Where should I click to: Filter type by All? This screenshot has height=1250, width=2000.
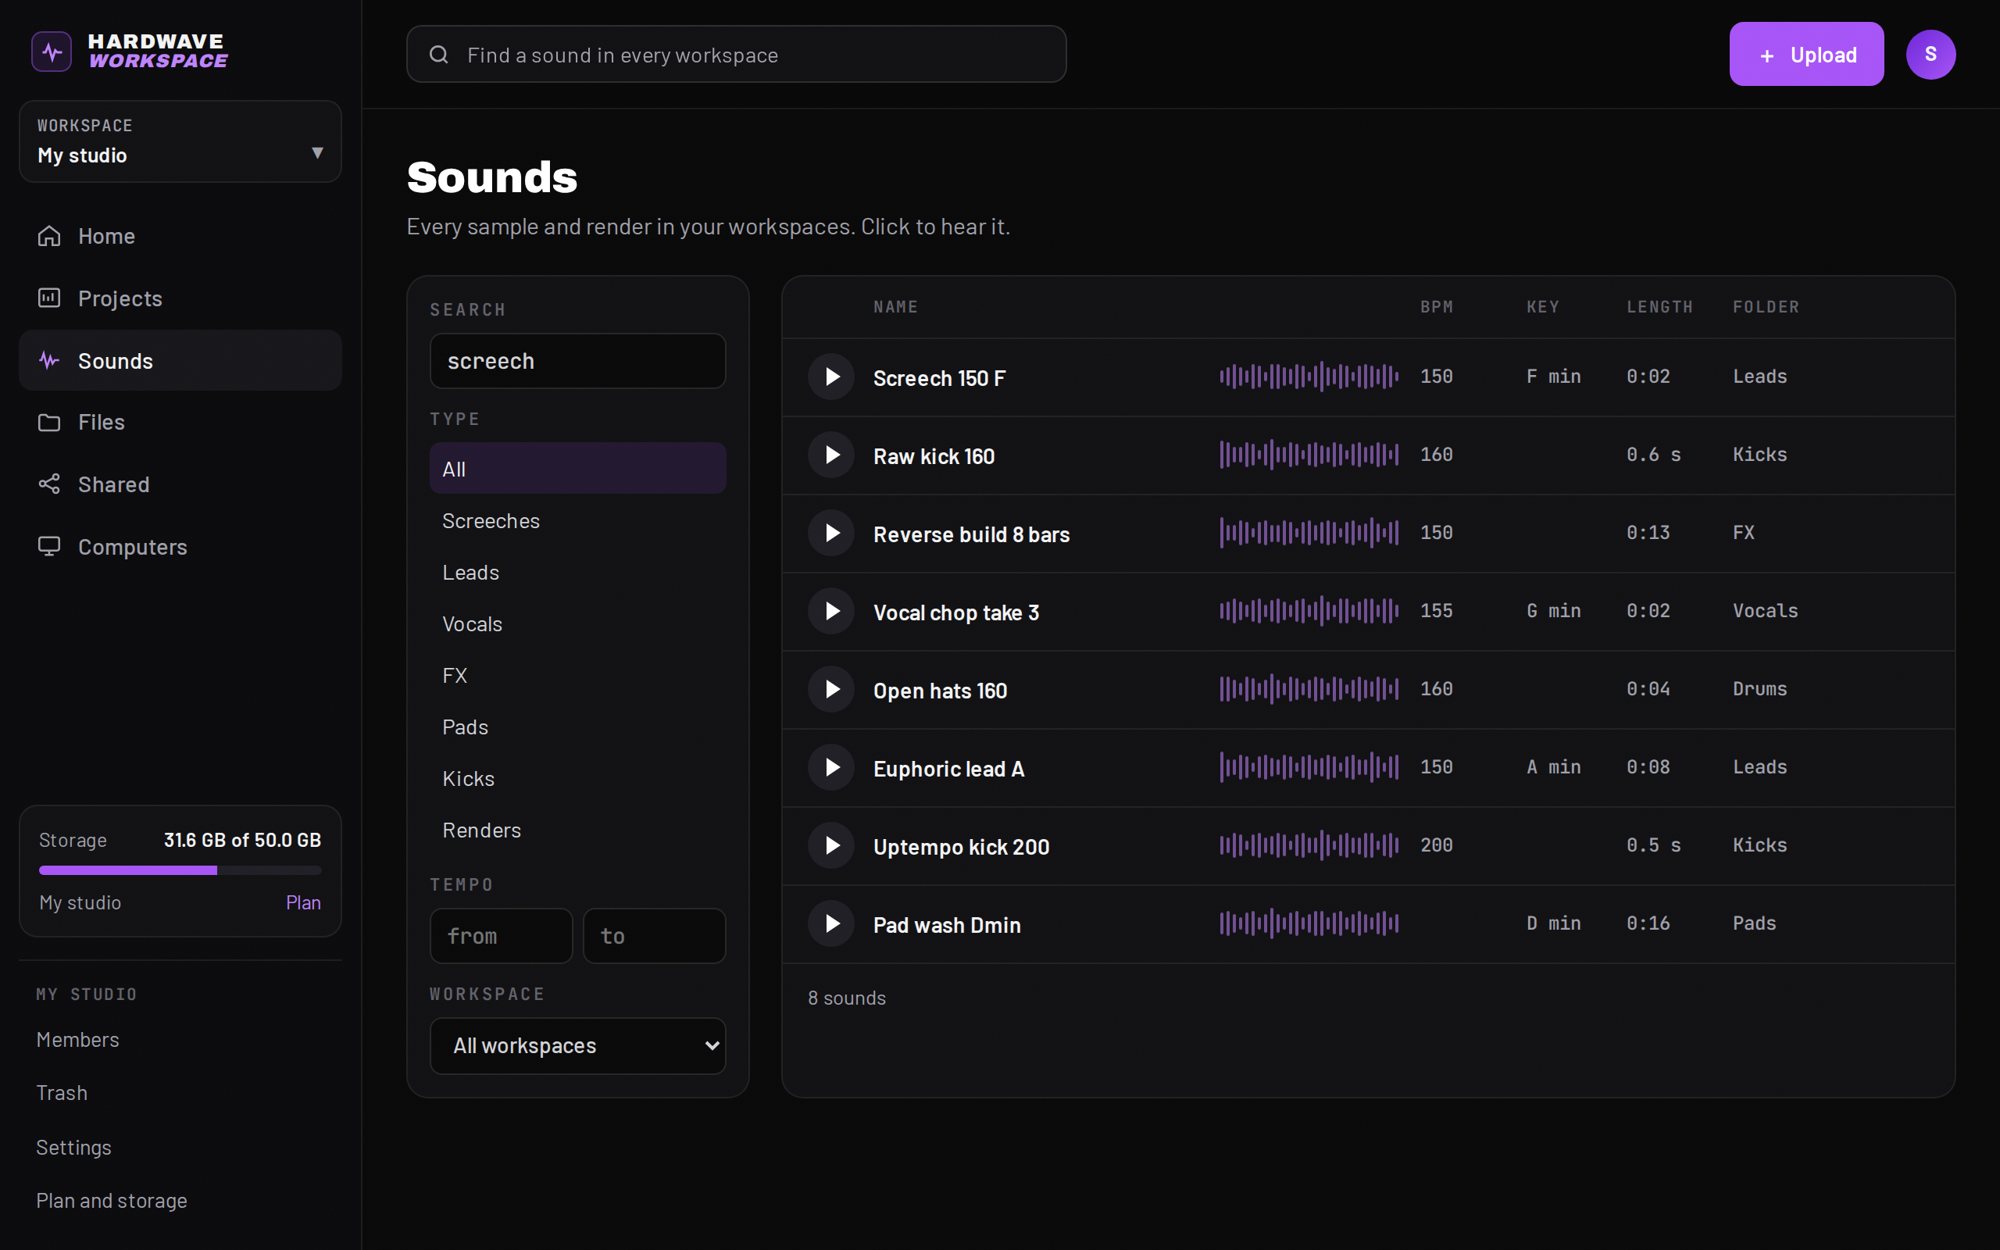tap(578, 468)
